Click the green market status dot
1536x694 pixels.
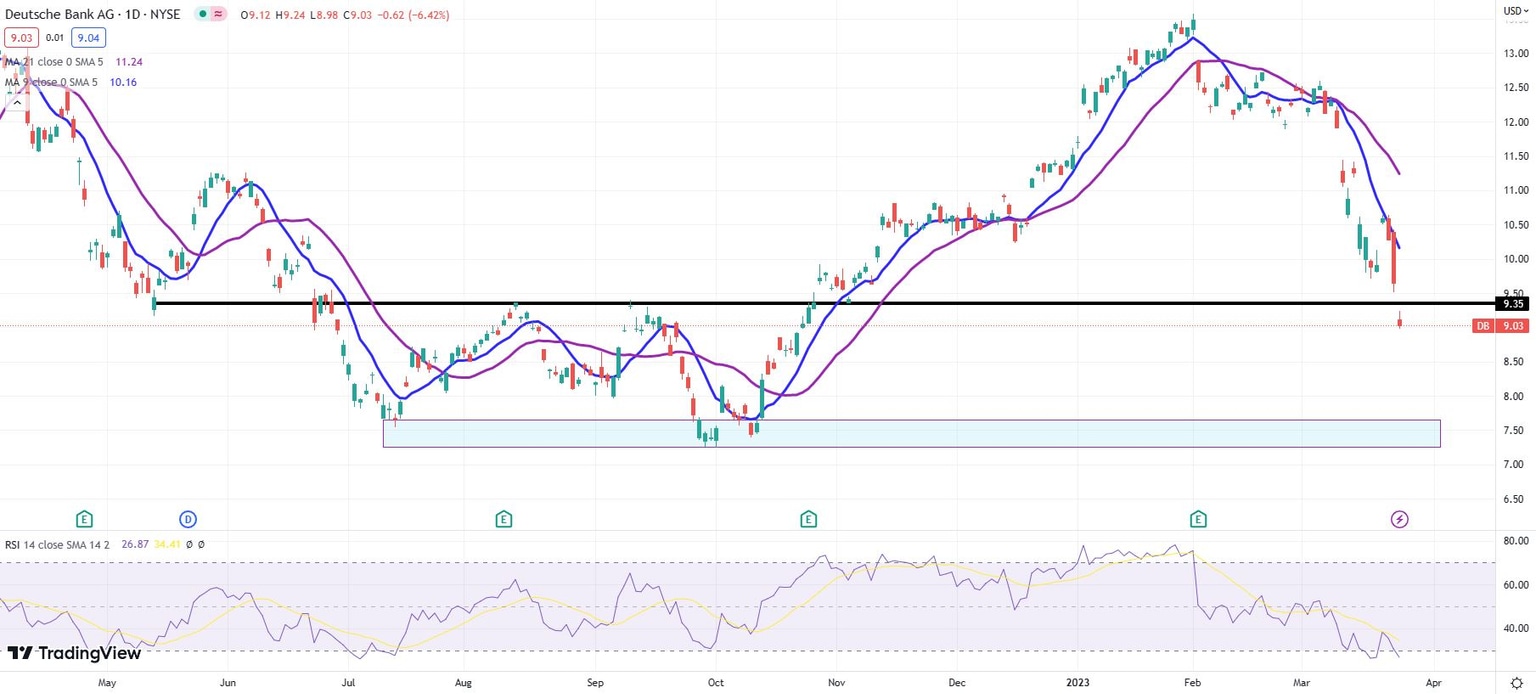tap(202, 15)
